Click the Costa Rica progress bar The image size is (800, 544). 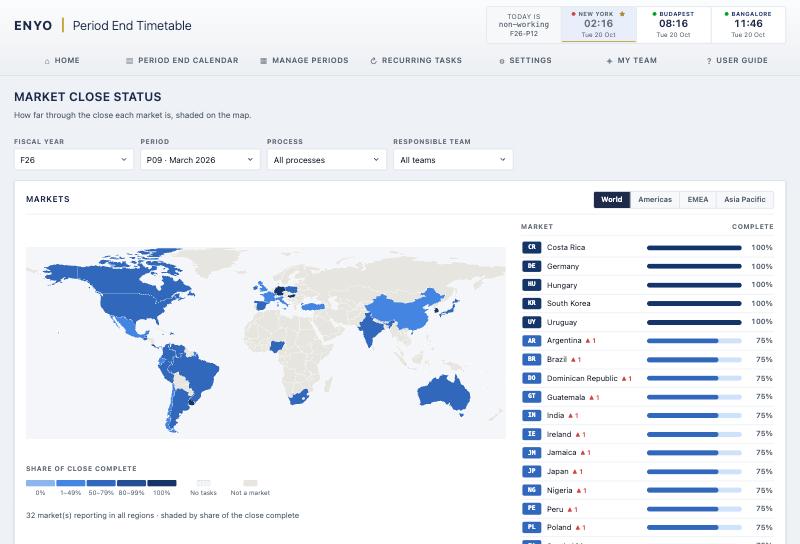(694, 248)
